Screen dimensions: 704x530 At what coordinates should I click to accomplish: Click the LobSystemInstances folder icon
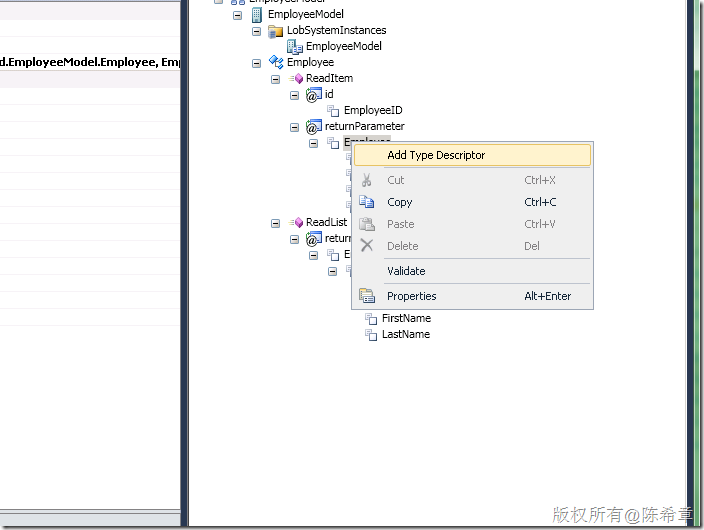coord(275,31)
